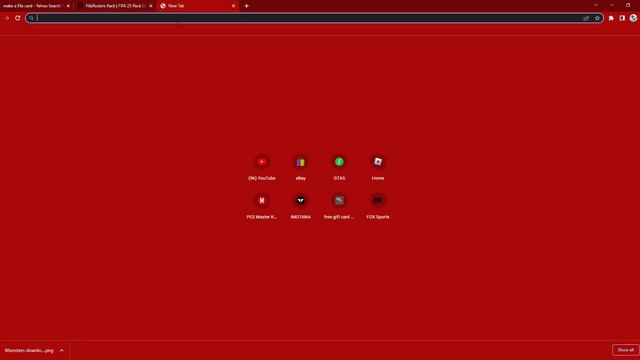This screenshot has height=360, width=640.
Task: Click the search icon in the address bar
Action: [31, 18]
